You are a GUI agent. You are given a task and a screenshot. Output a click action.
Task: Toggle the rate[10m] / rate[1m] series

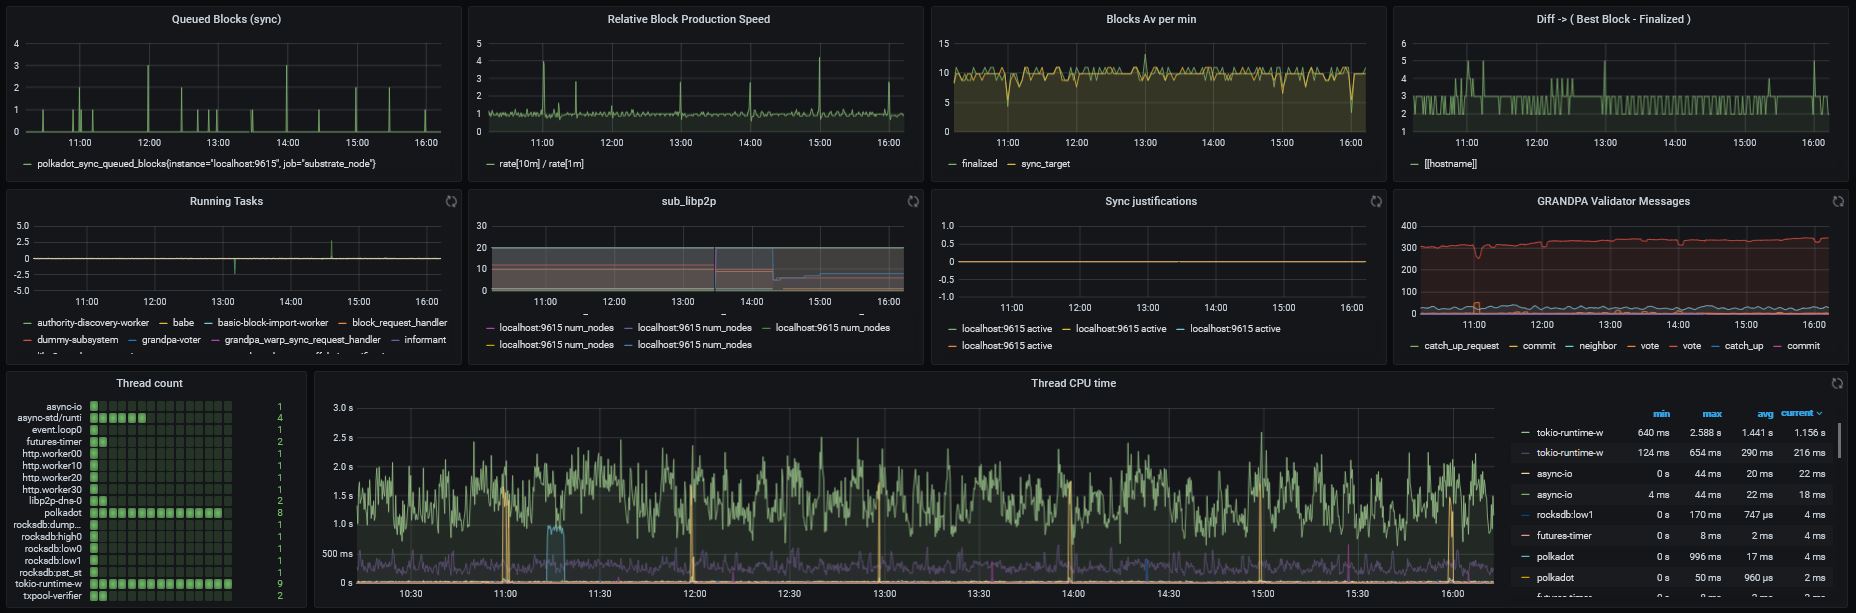point(534,164)
